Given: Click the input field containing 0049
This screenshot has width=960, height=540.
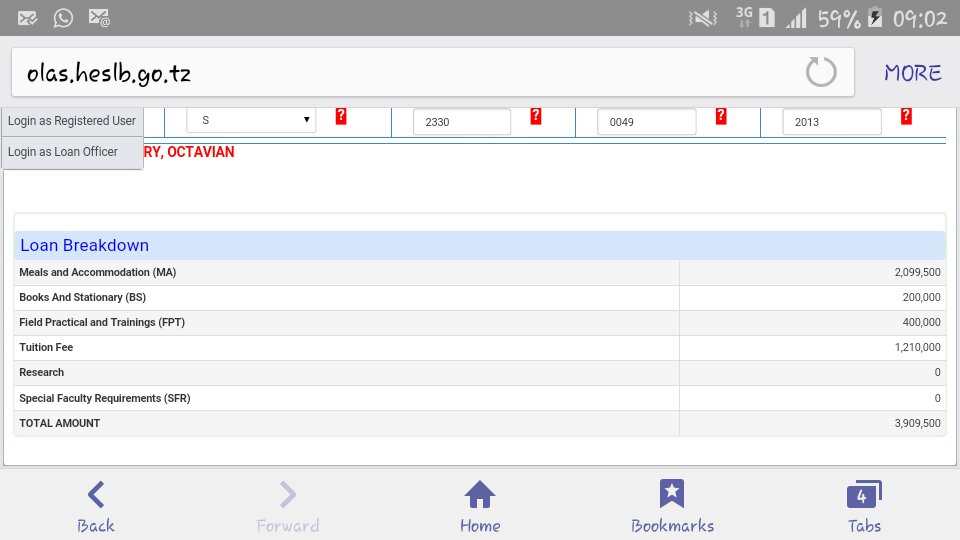Looking at the screenshot, I should tap(647, 122).
